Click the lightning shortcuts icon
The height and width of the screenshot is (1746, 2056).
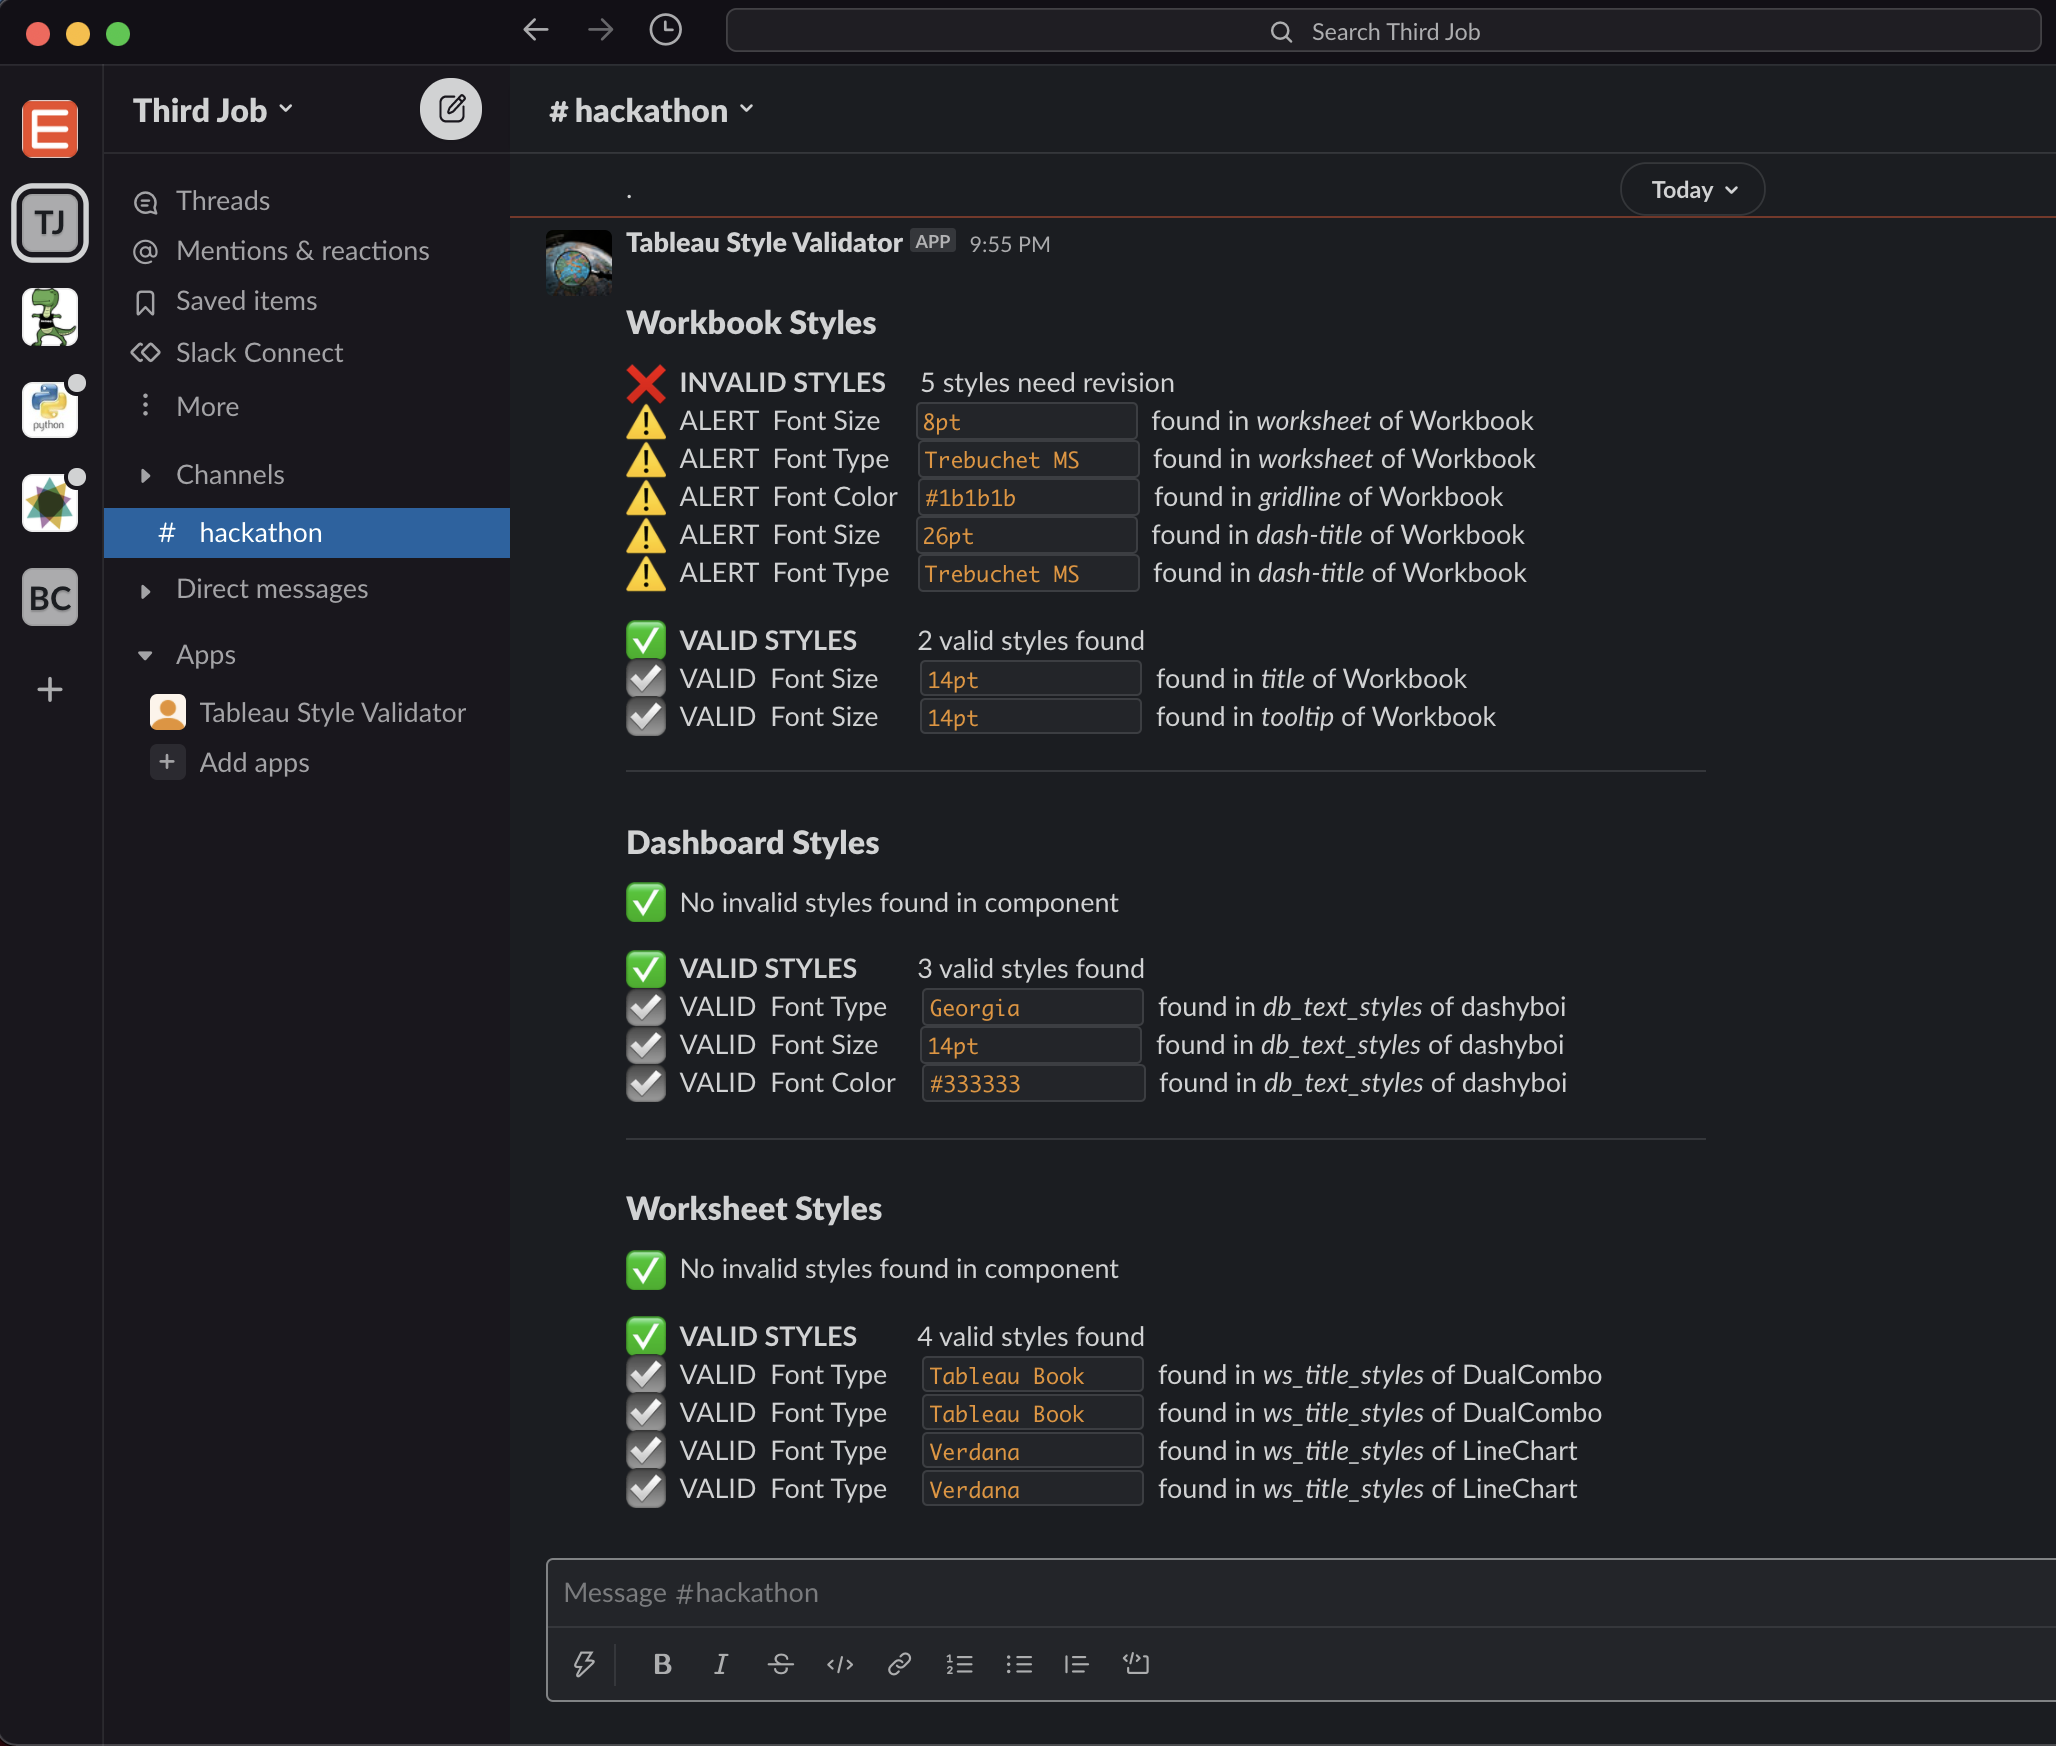click(584, 1664)
